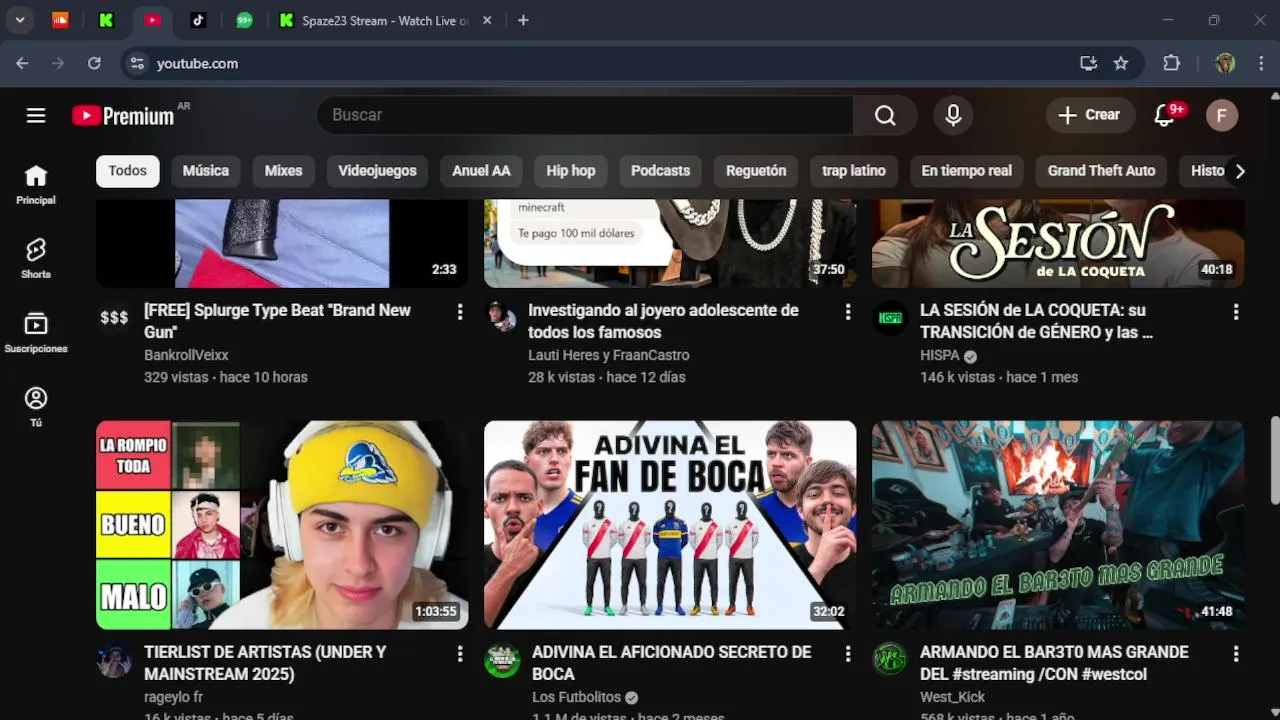1280x720 pixels.
Task: Go back in browser
Action: (x=22, y=63)
